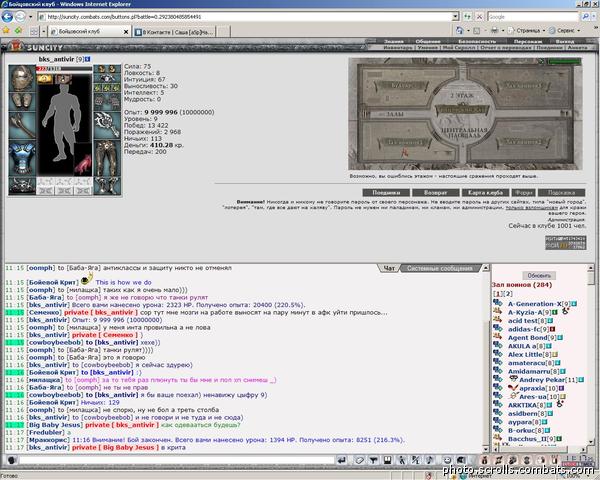Click the player list scrollbar up arrow
The width and height of the screenshot is (600, 480).
591,268
